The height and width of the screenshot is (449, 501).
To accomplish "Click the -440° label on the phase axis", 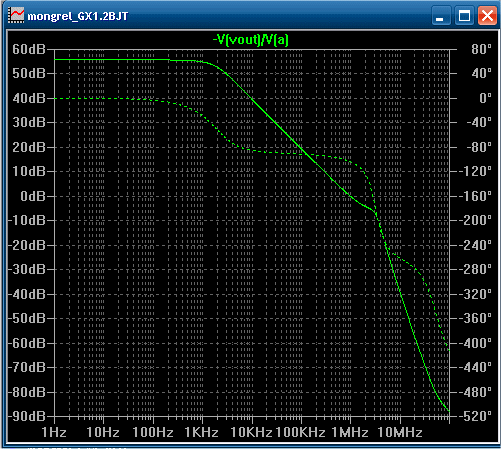I will 475,367.
